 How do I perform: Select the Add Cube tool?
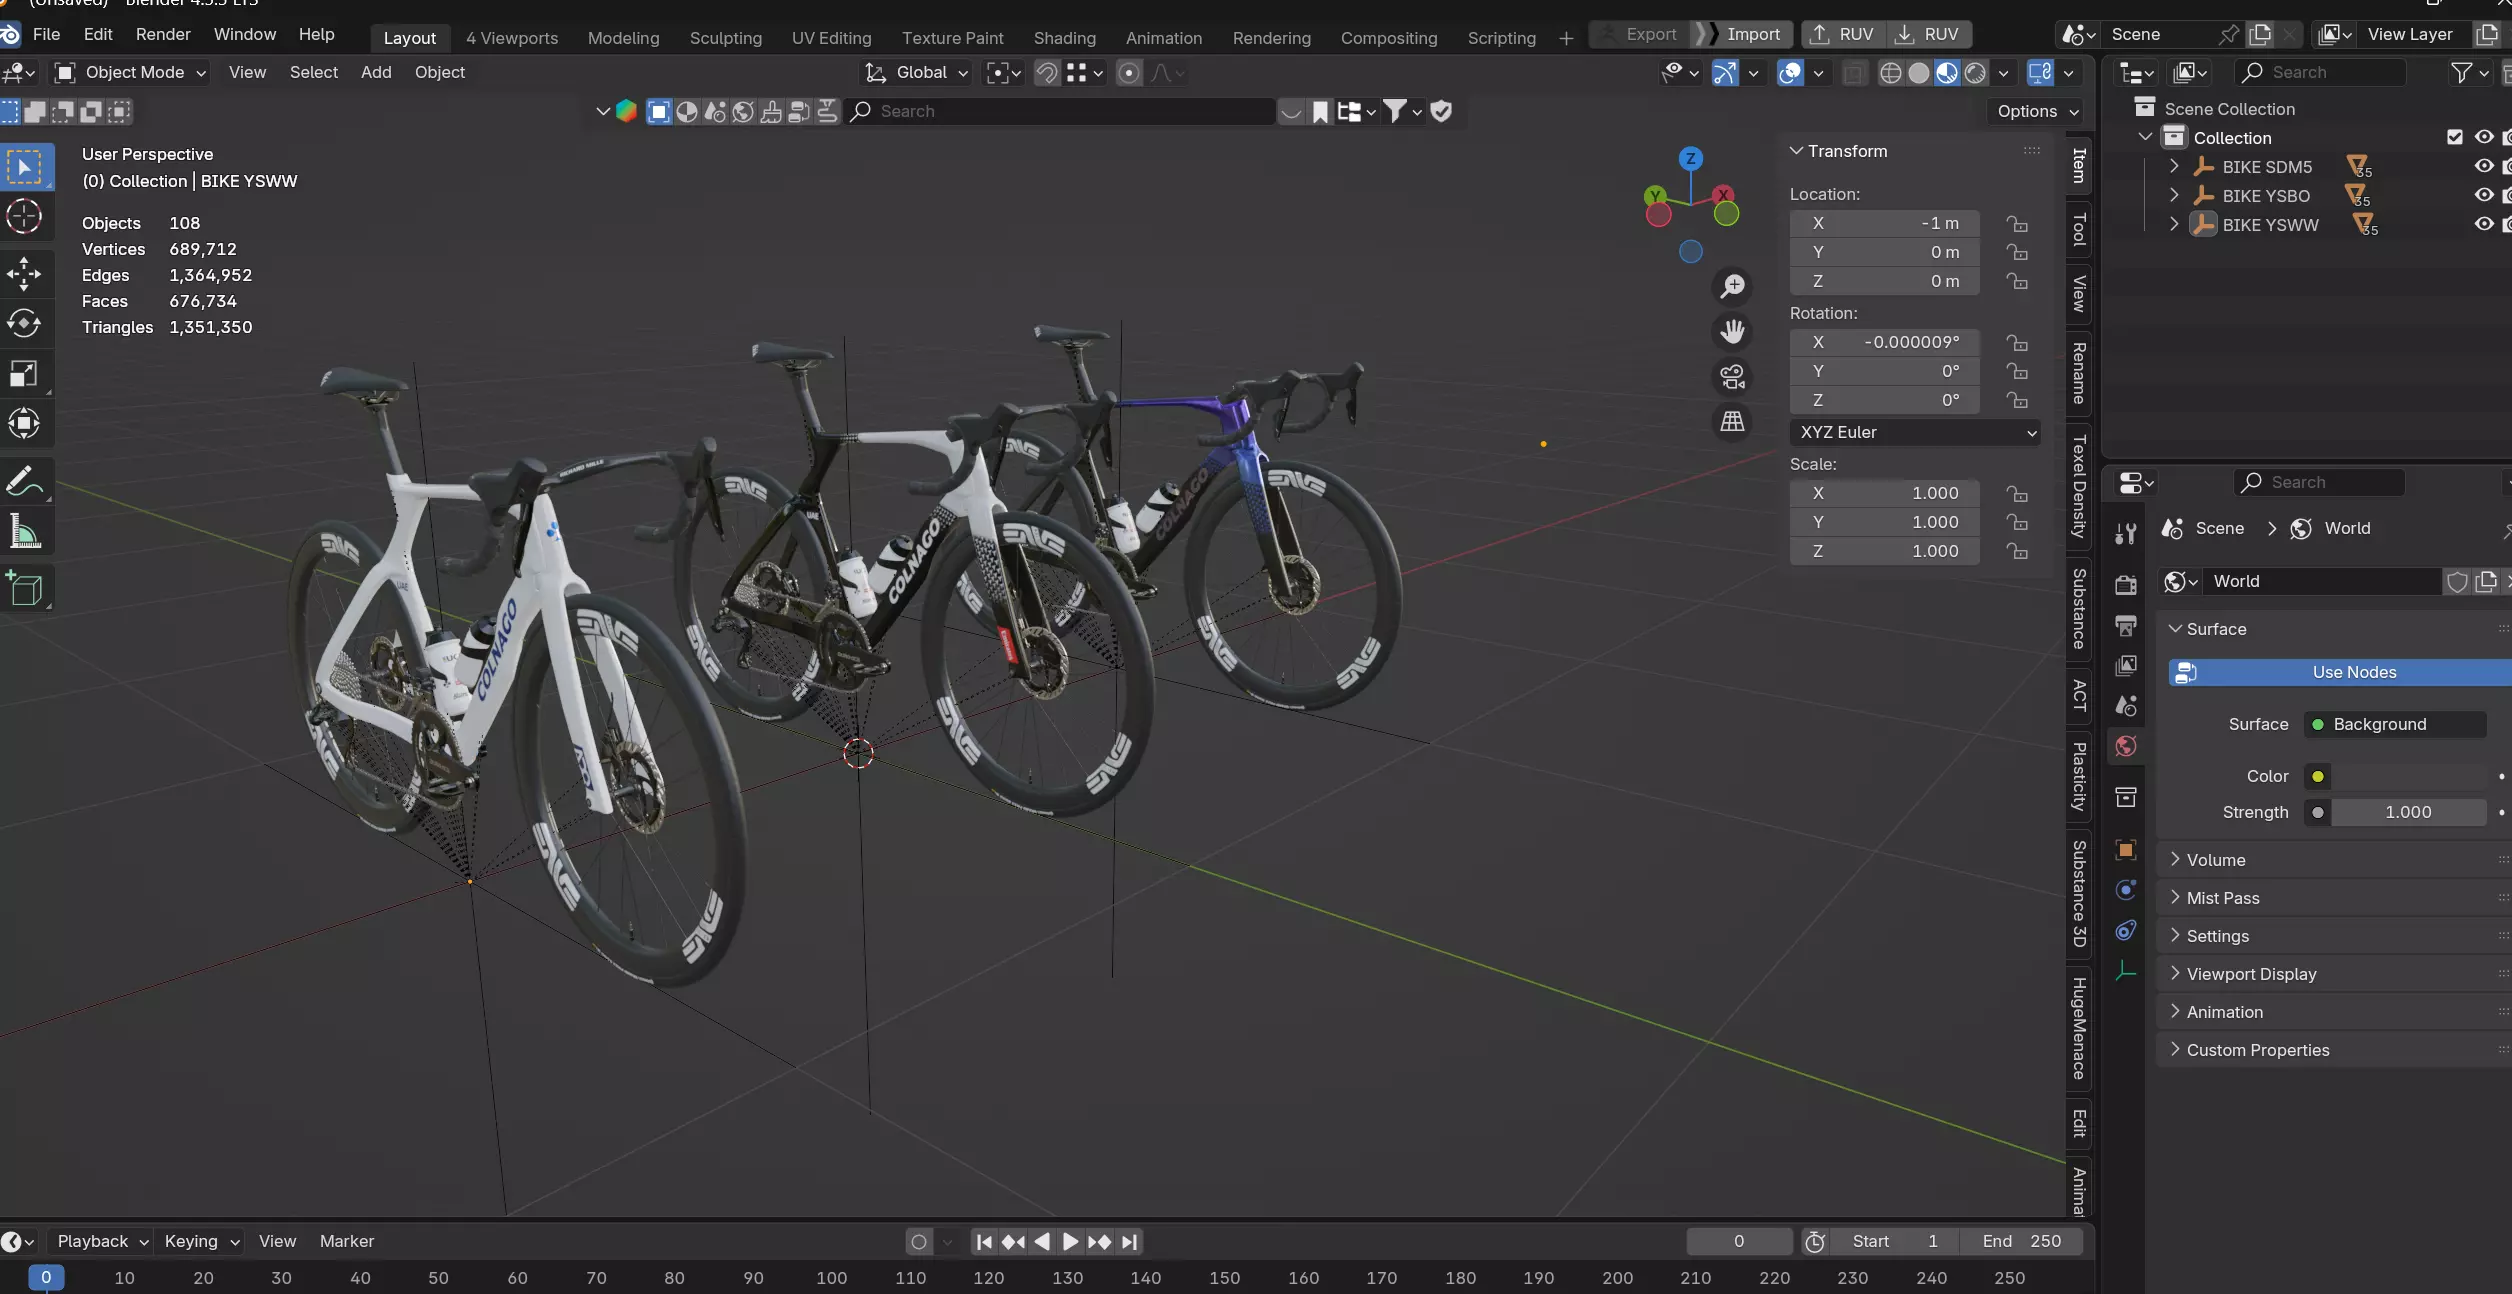click(x=24, y=588)
